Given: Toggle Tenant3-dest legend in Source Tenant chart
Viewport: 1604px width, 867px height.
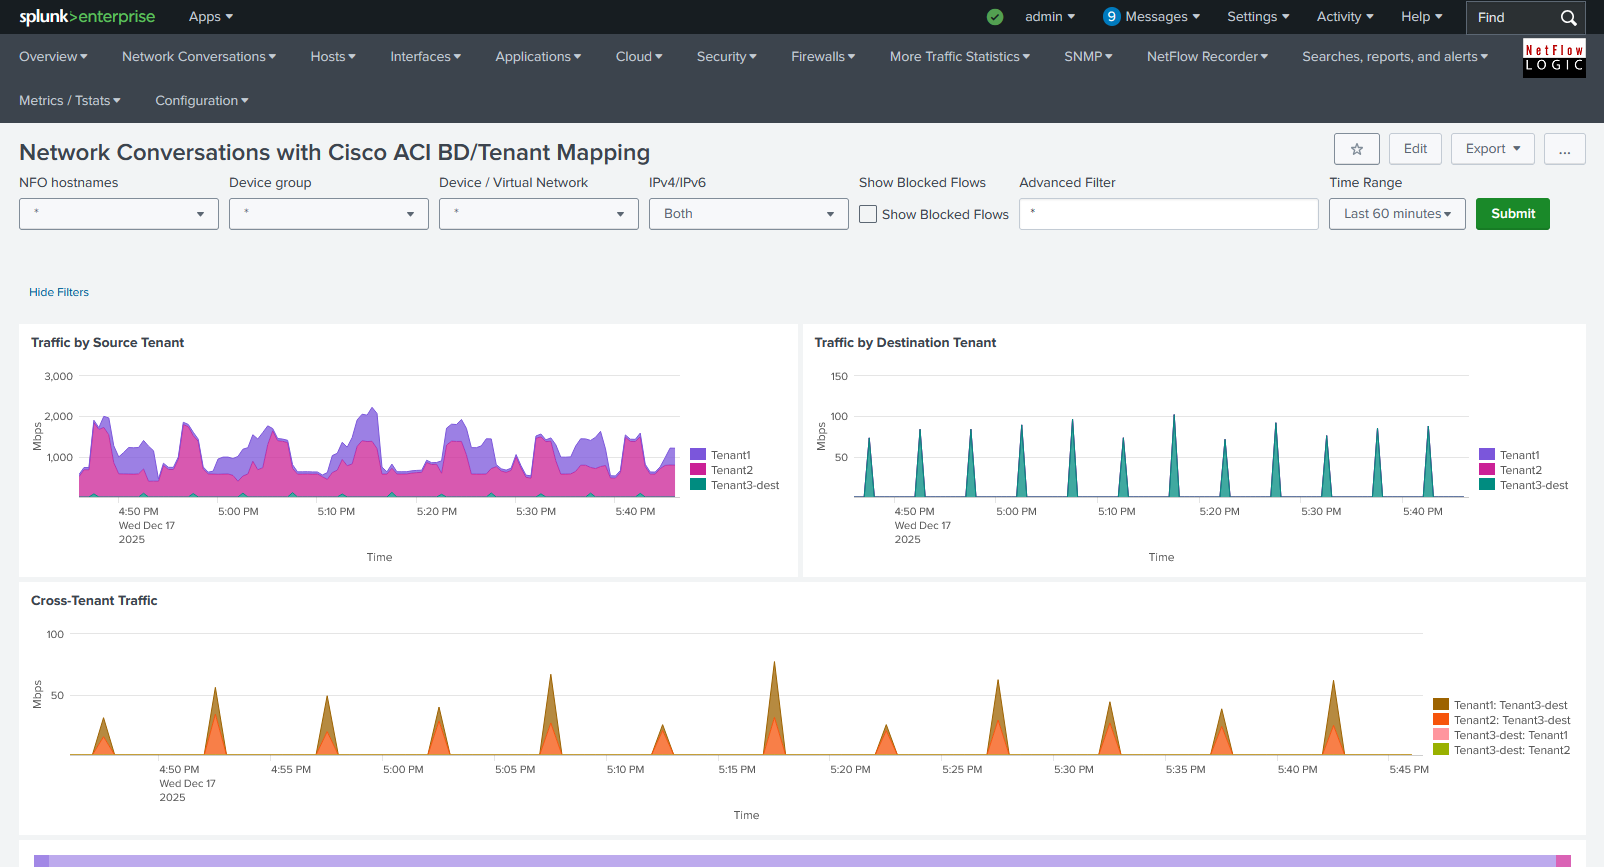Looking at the screenshot, I should (744, 486).
